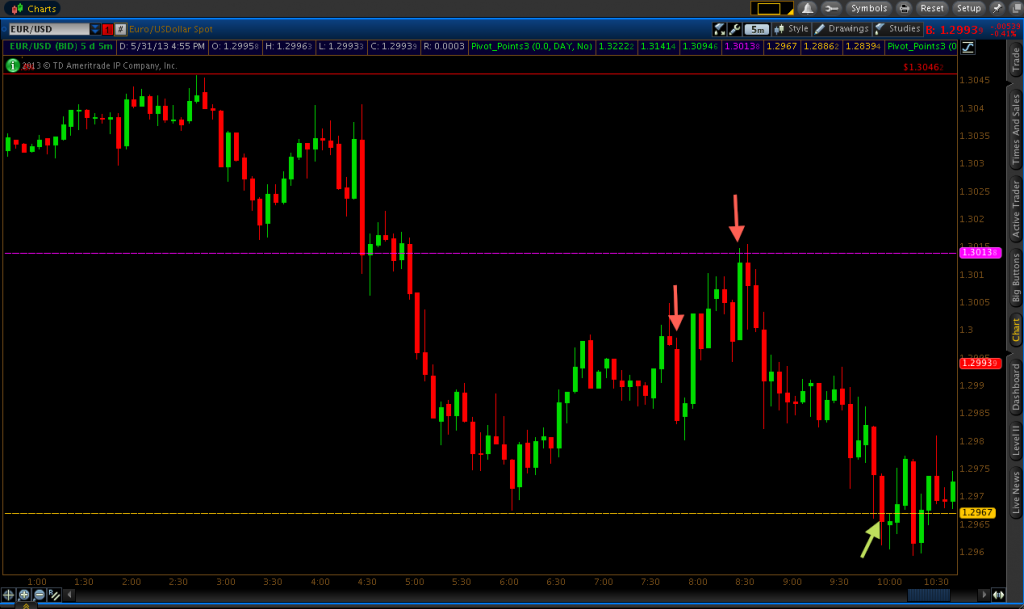
Task: Click the yellow 1.2967 pivot price tag
Action: [978, 513]
